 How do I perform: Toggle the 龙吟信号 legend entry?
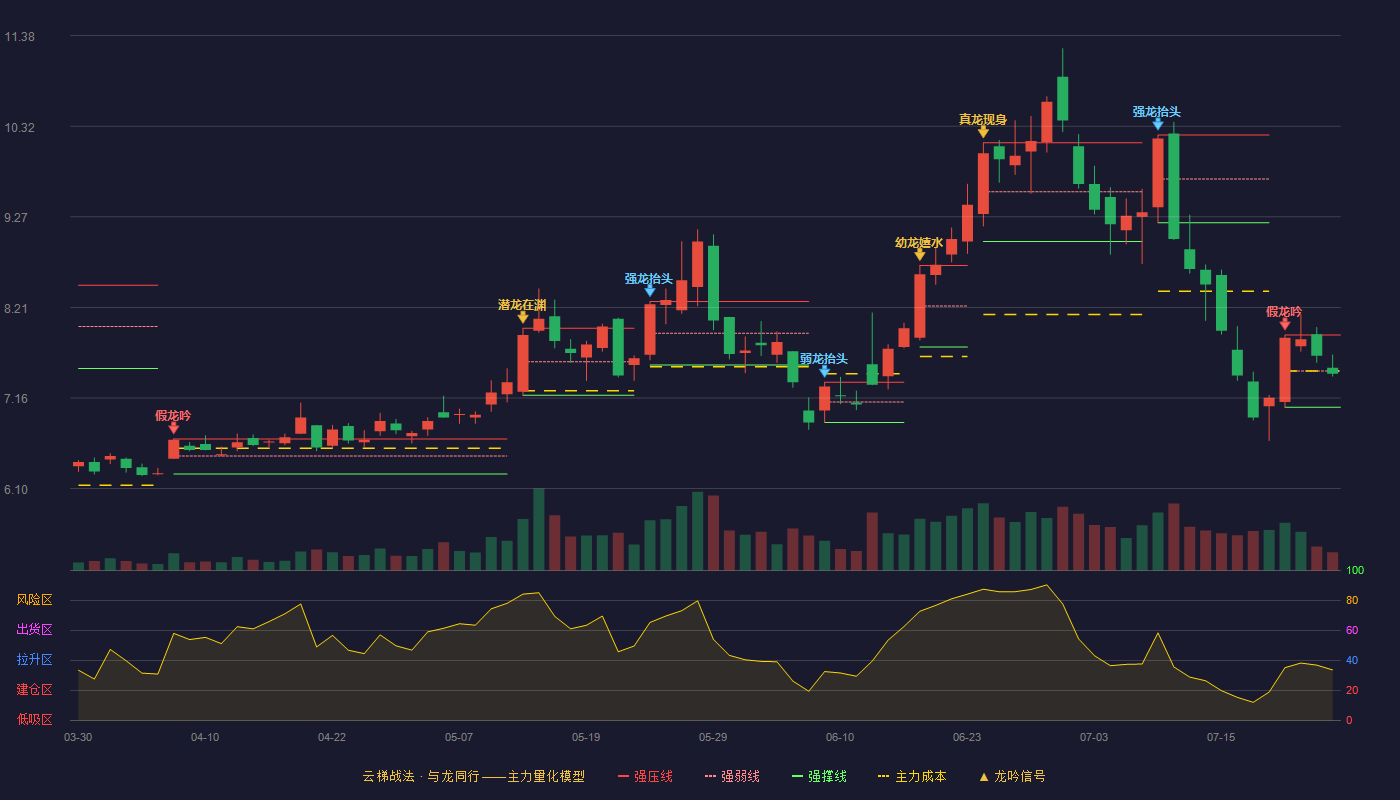pyautogui.click(x=1011, y=776)
